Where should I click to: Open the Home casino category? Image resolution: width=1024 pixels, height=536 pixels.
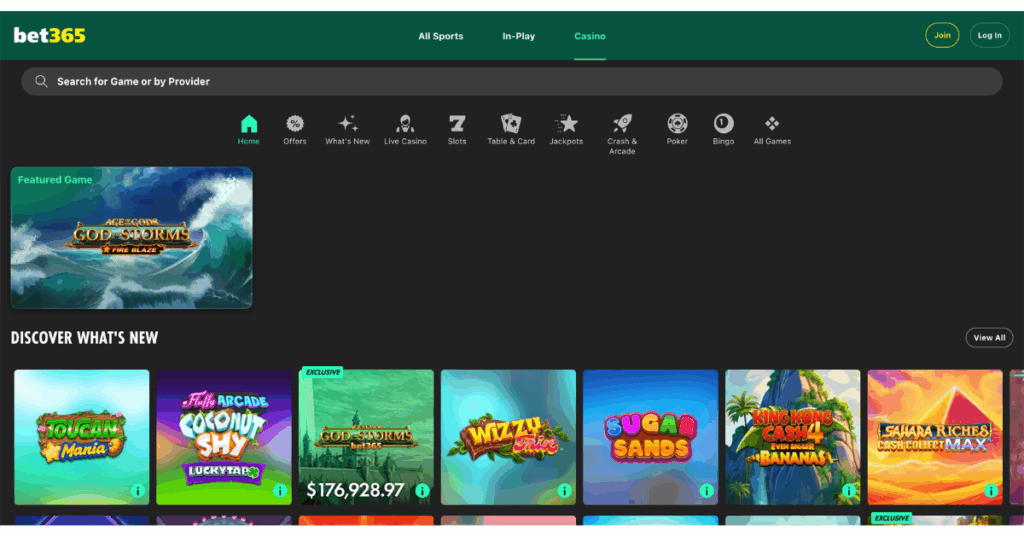[x=249, y=130]
